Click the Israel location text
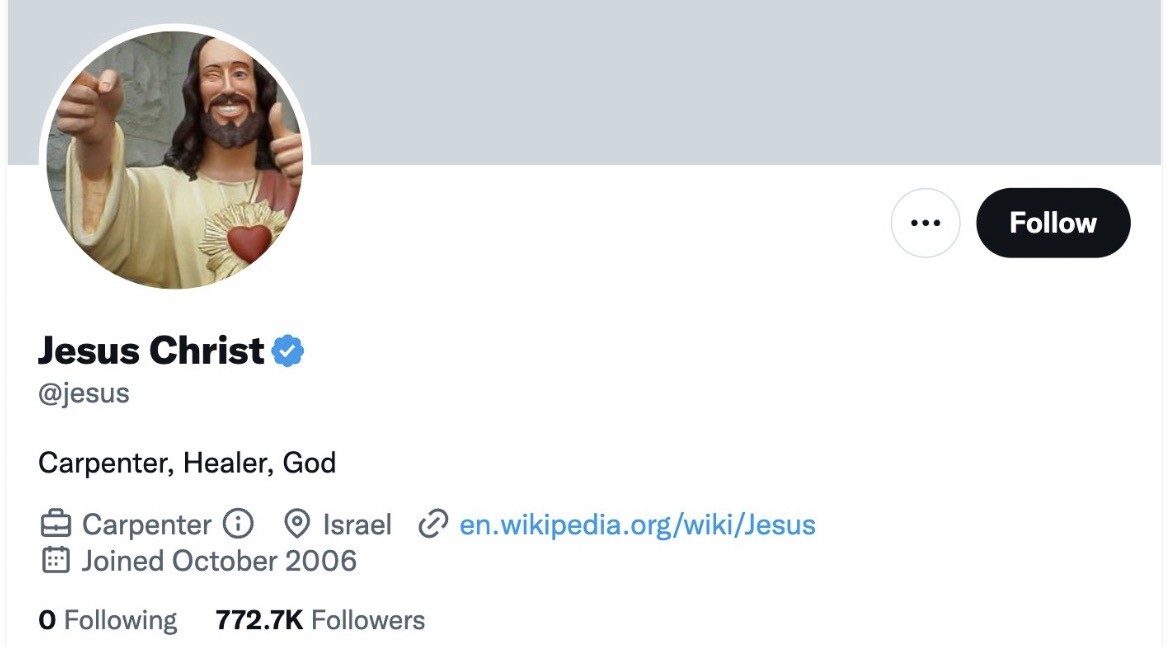The image size is (1170, 647). tap(357, 524)
